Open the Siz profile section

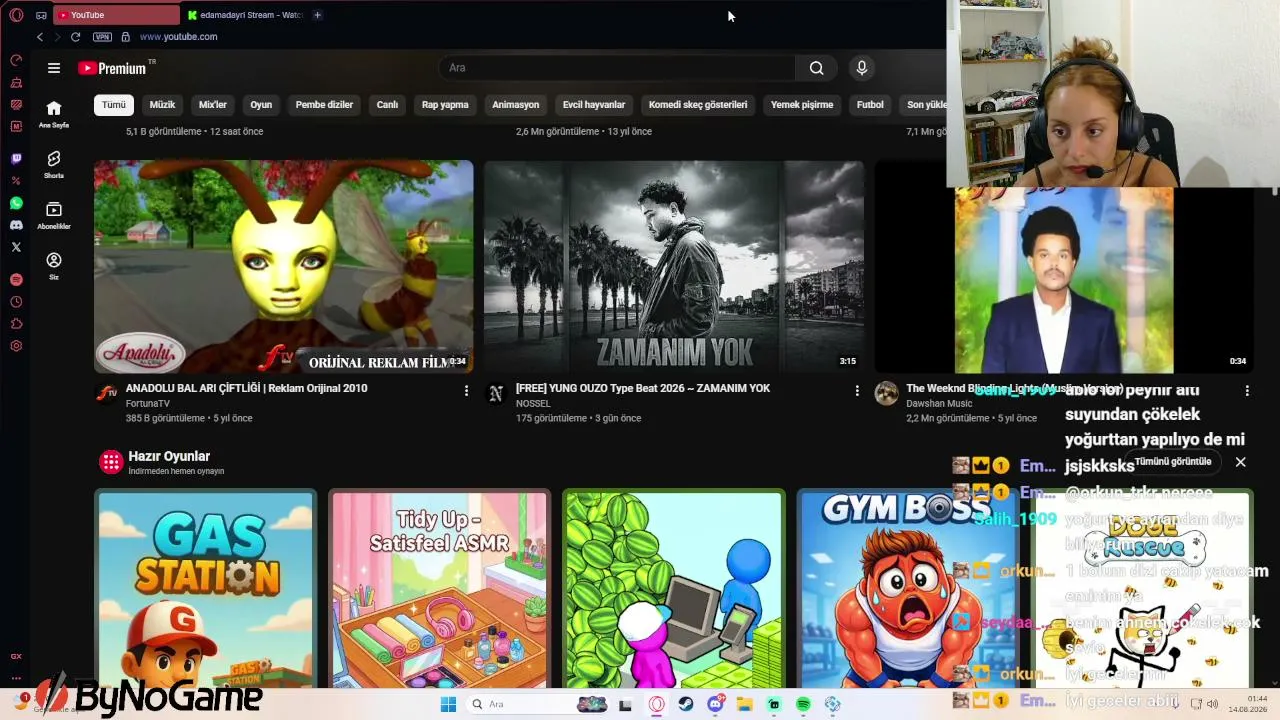[54, 265]
